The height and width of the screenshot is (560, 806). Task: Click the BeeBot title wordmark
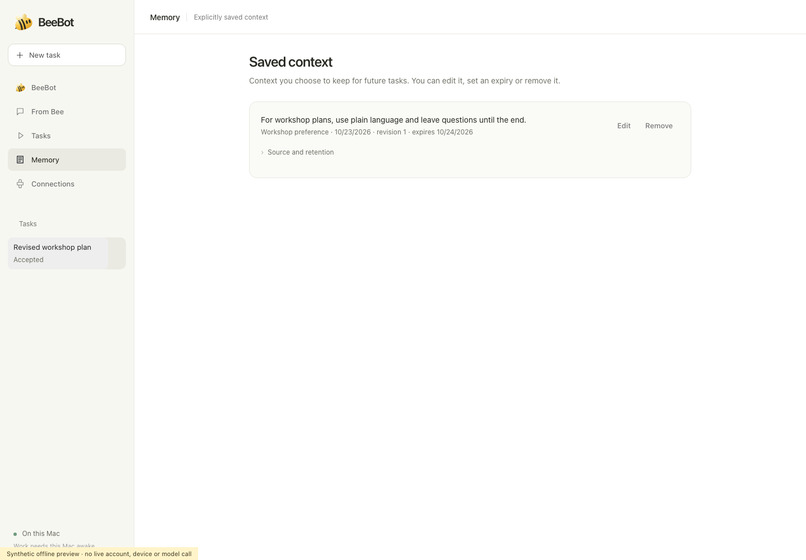coord(56,22)
